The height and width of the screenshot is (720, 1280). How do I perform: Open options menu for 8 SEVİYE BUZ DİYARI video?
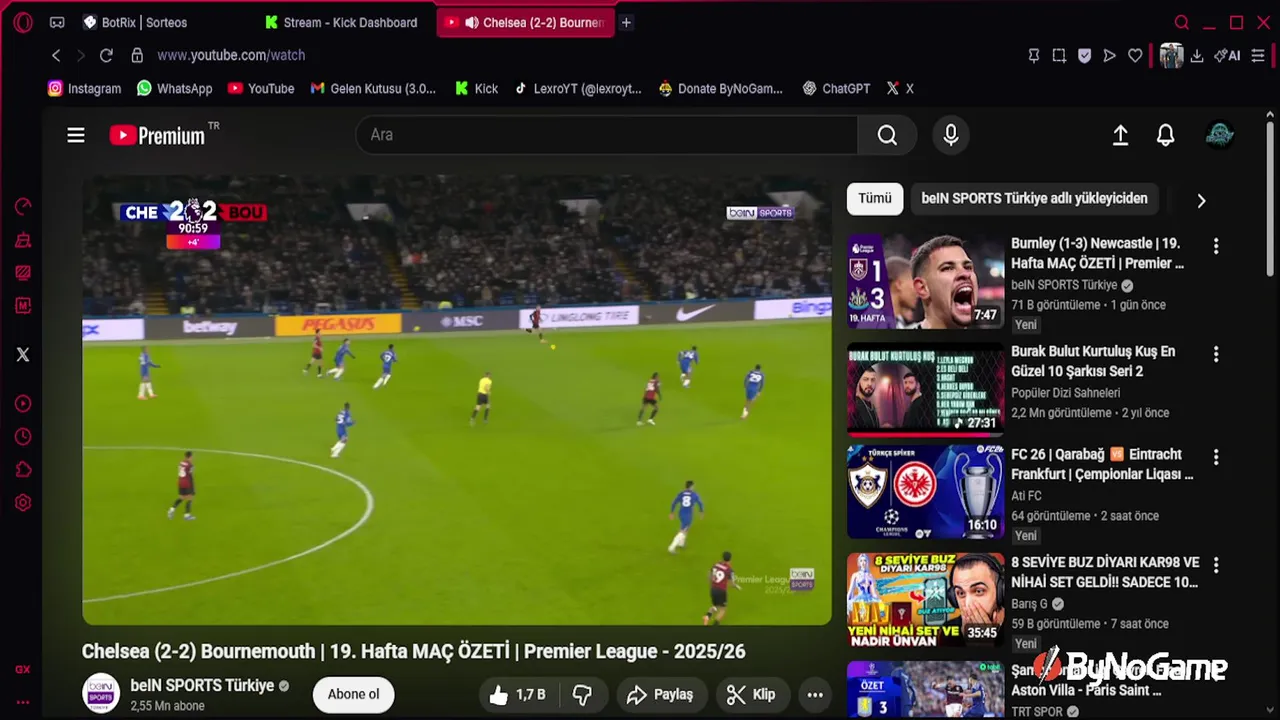click(x=1216, y=565)
